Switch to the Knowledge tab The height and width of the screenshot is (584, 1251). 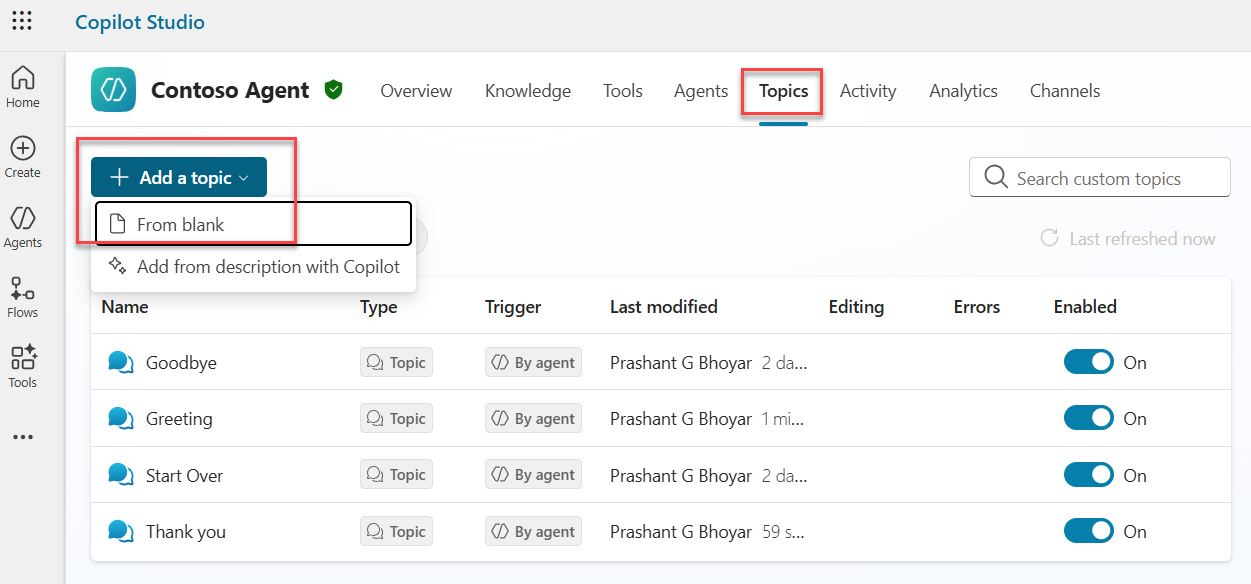pyautogui.click(x=527, y=91)
